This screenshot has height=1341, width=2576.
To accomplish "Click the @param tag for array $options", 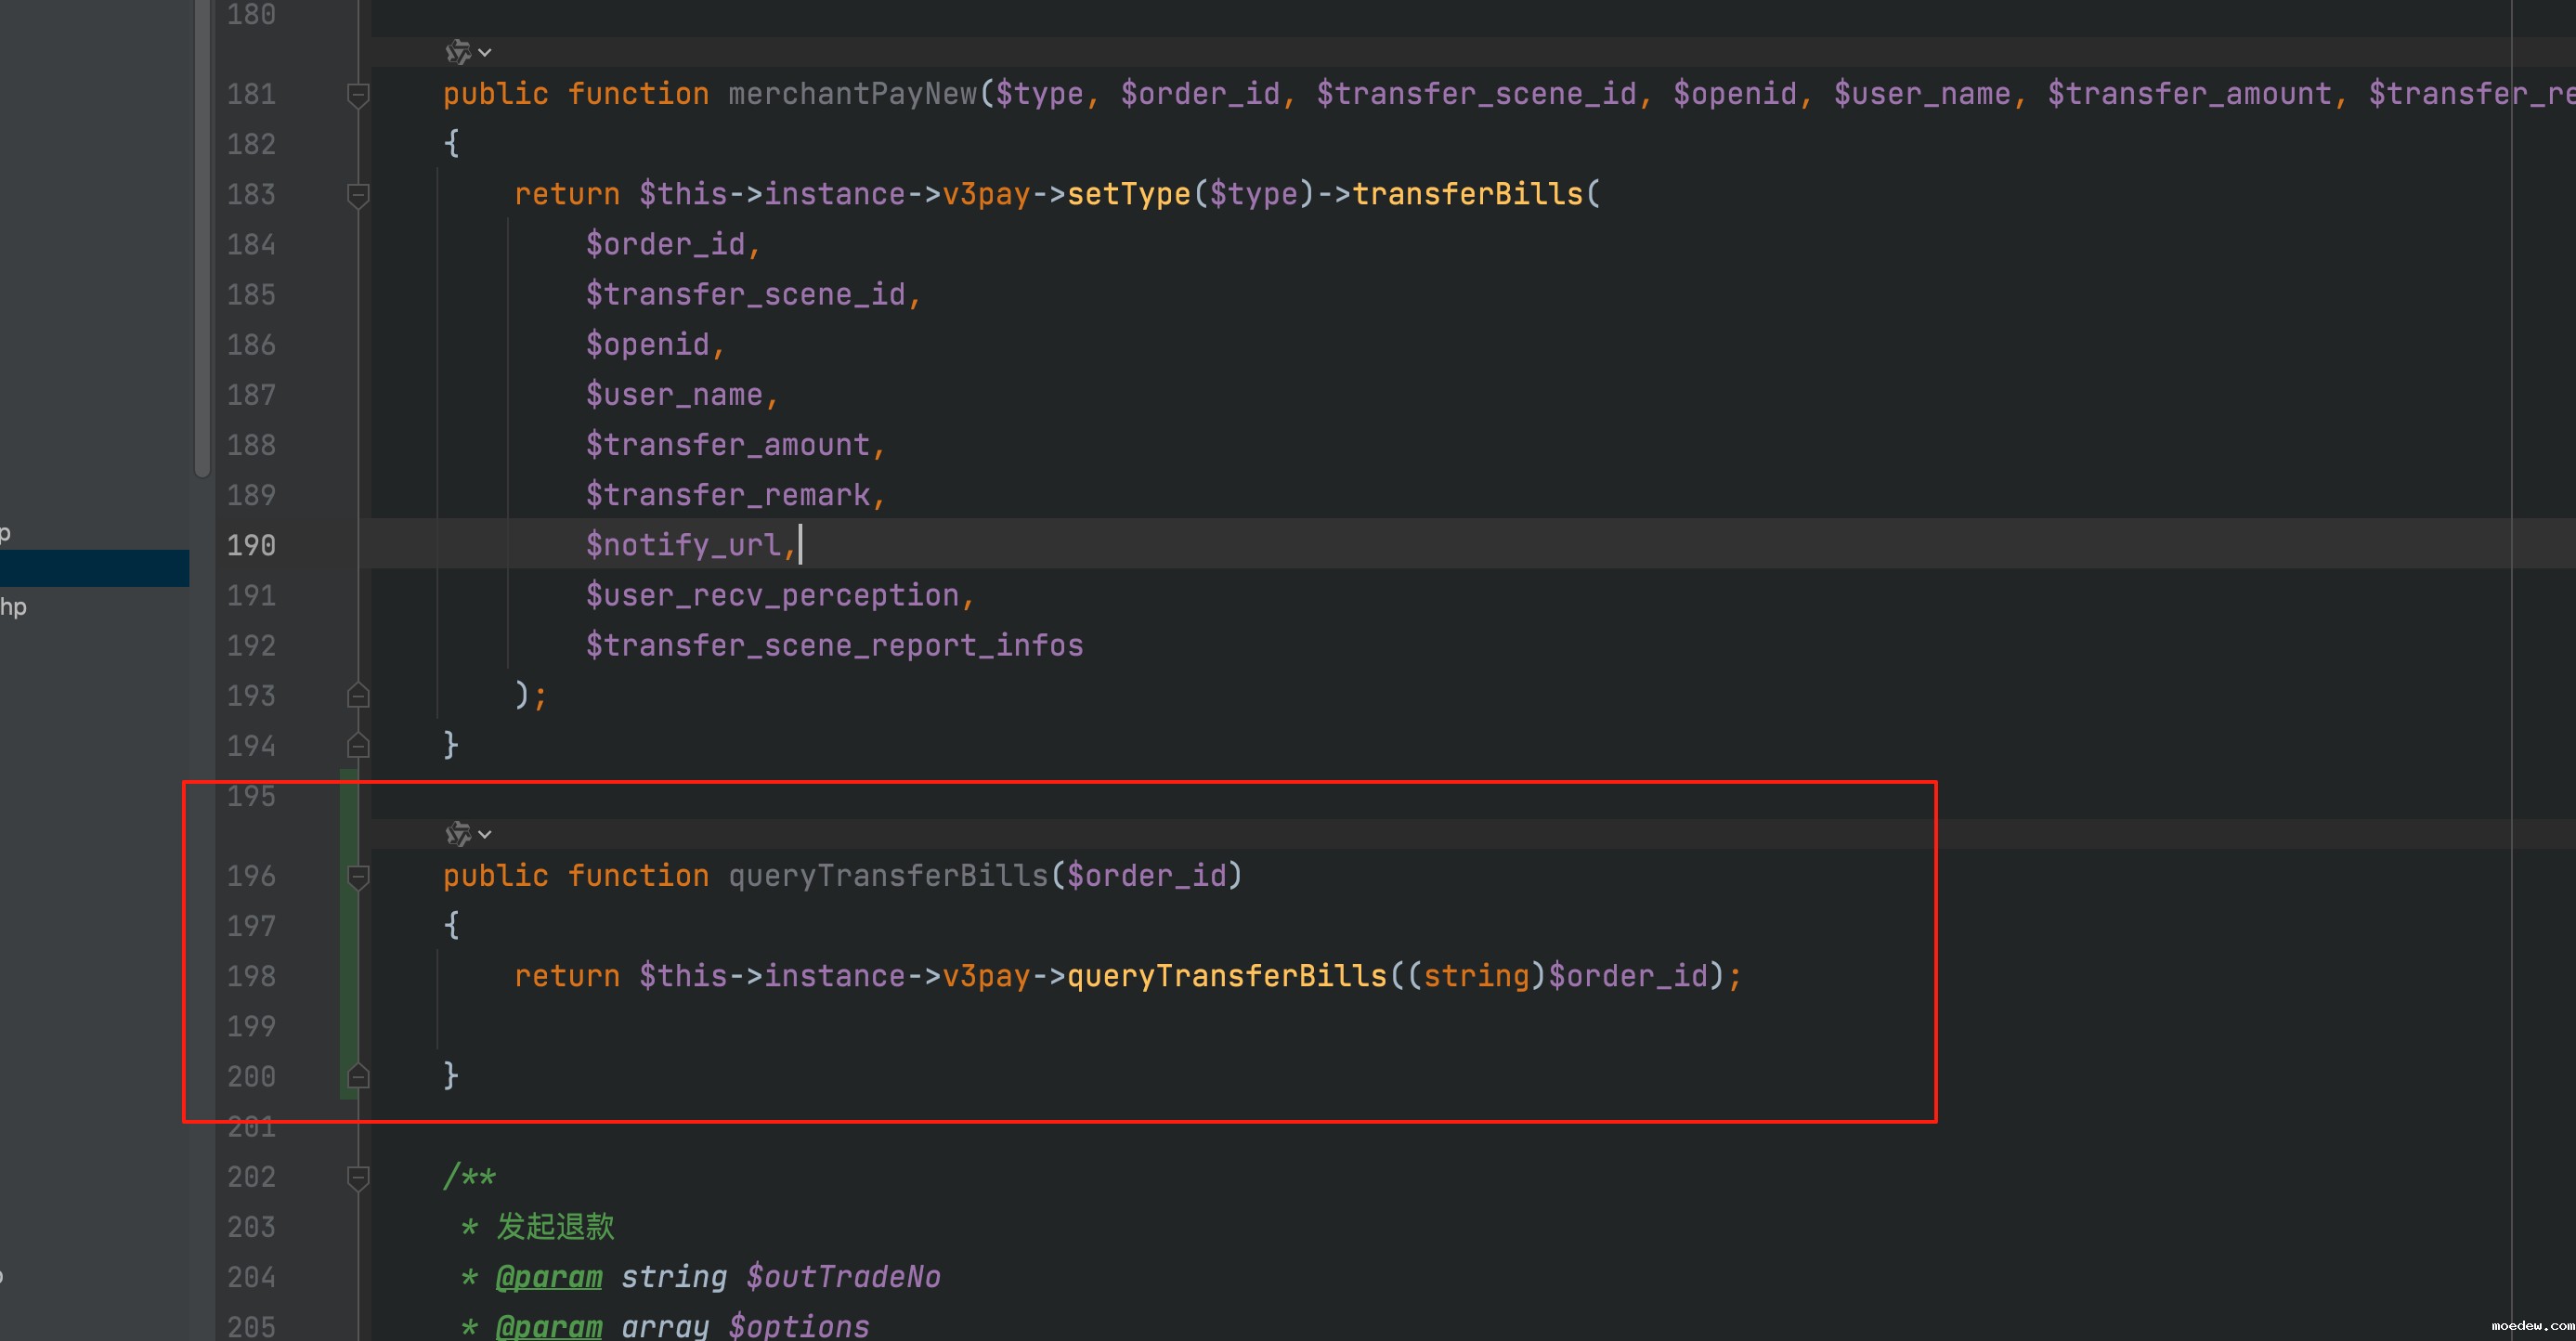I will point(549,1327).
